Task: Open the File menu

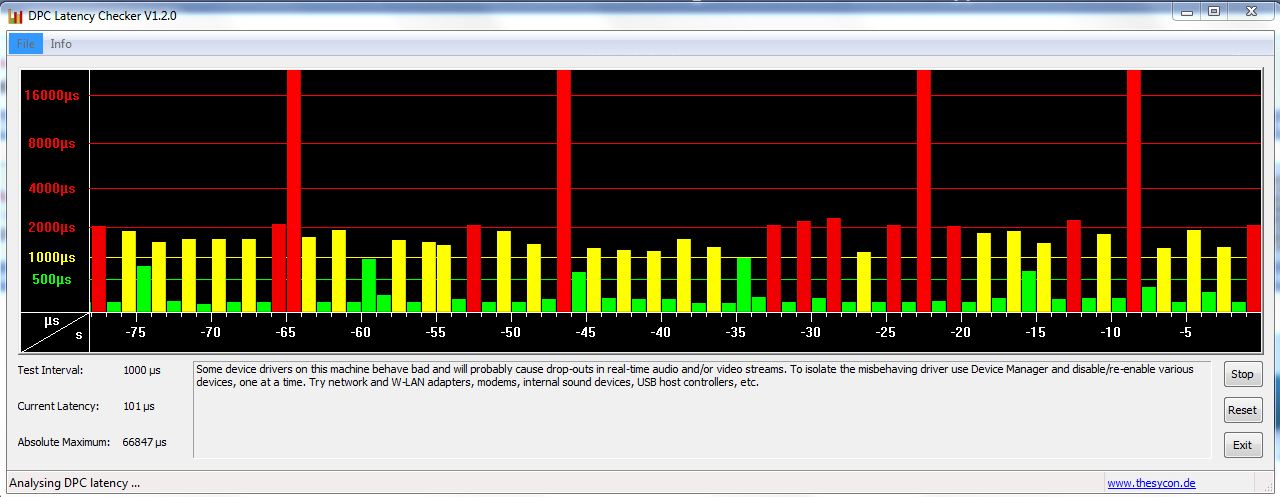Action: (x=26, y=44)
